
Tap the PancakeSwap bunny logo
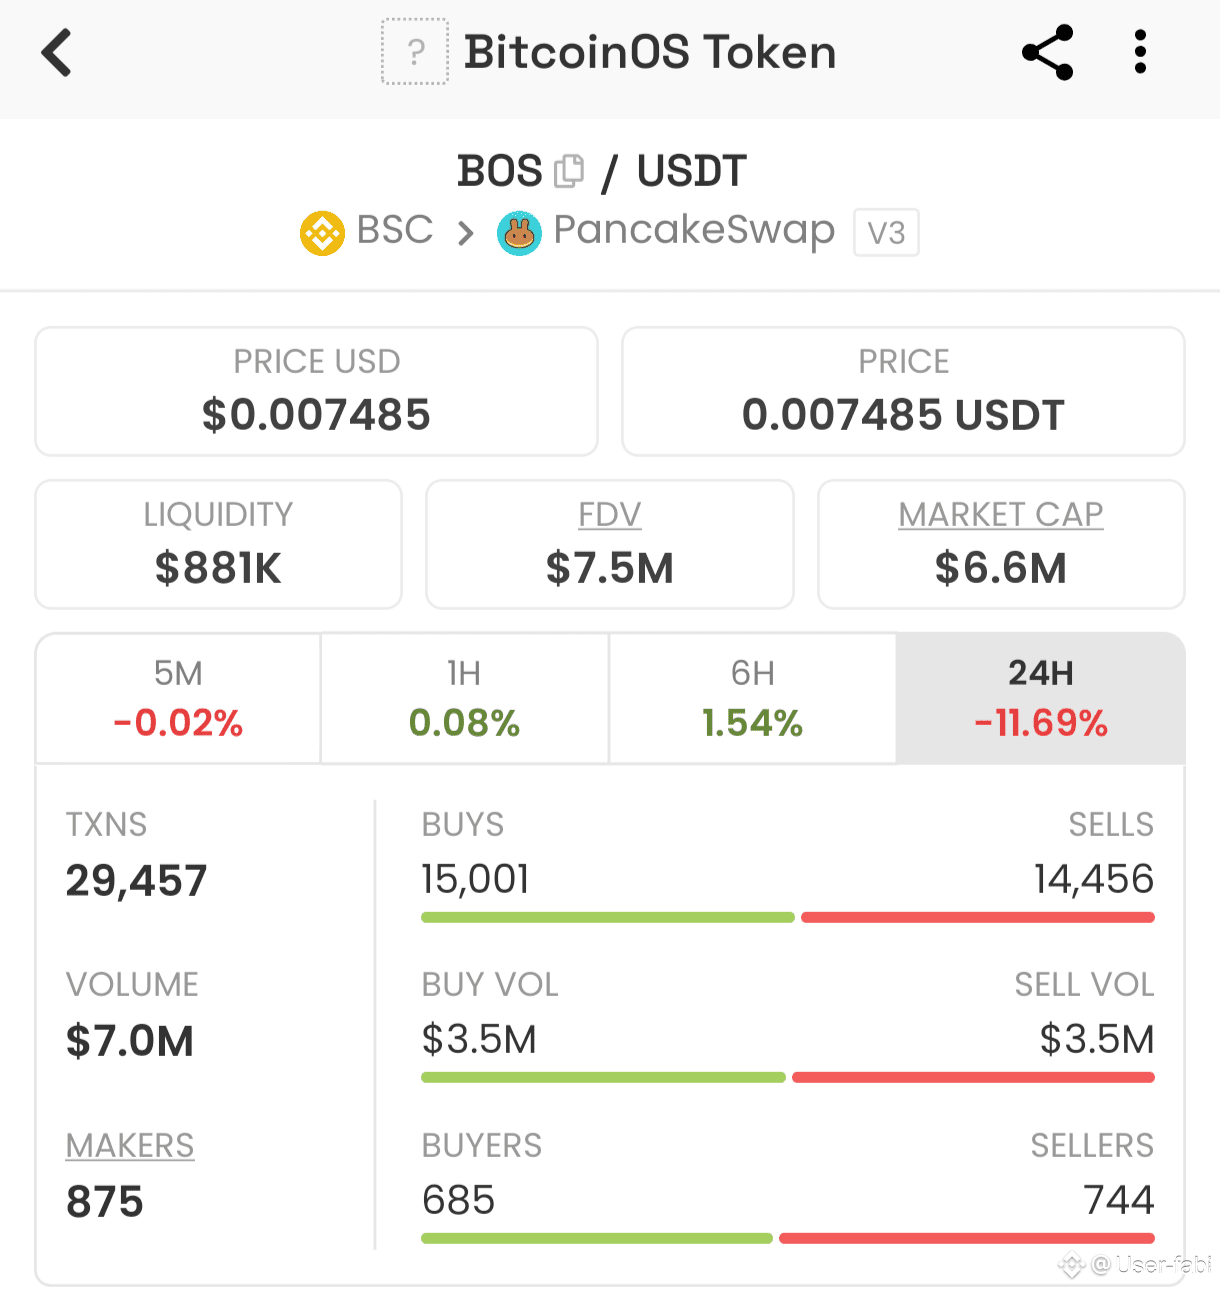(x=519, y=233)
